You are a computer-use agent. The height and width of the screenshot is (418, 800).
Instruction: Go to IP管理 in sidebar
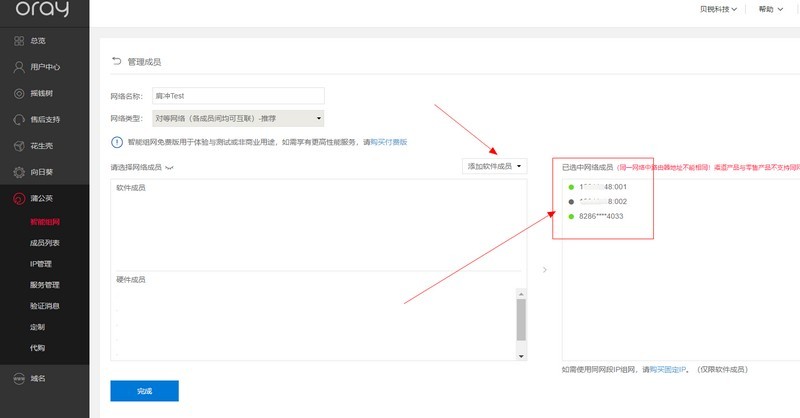41,264
